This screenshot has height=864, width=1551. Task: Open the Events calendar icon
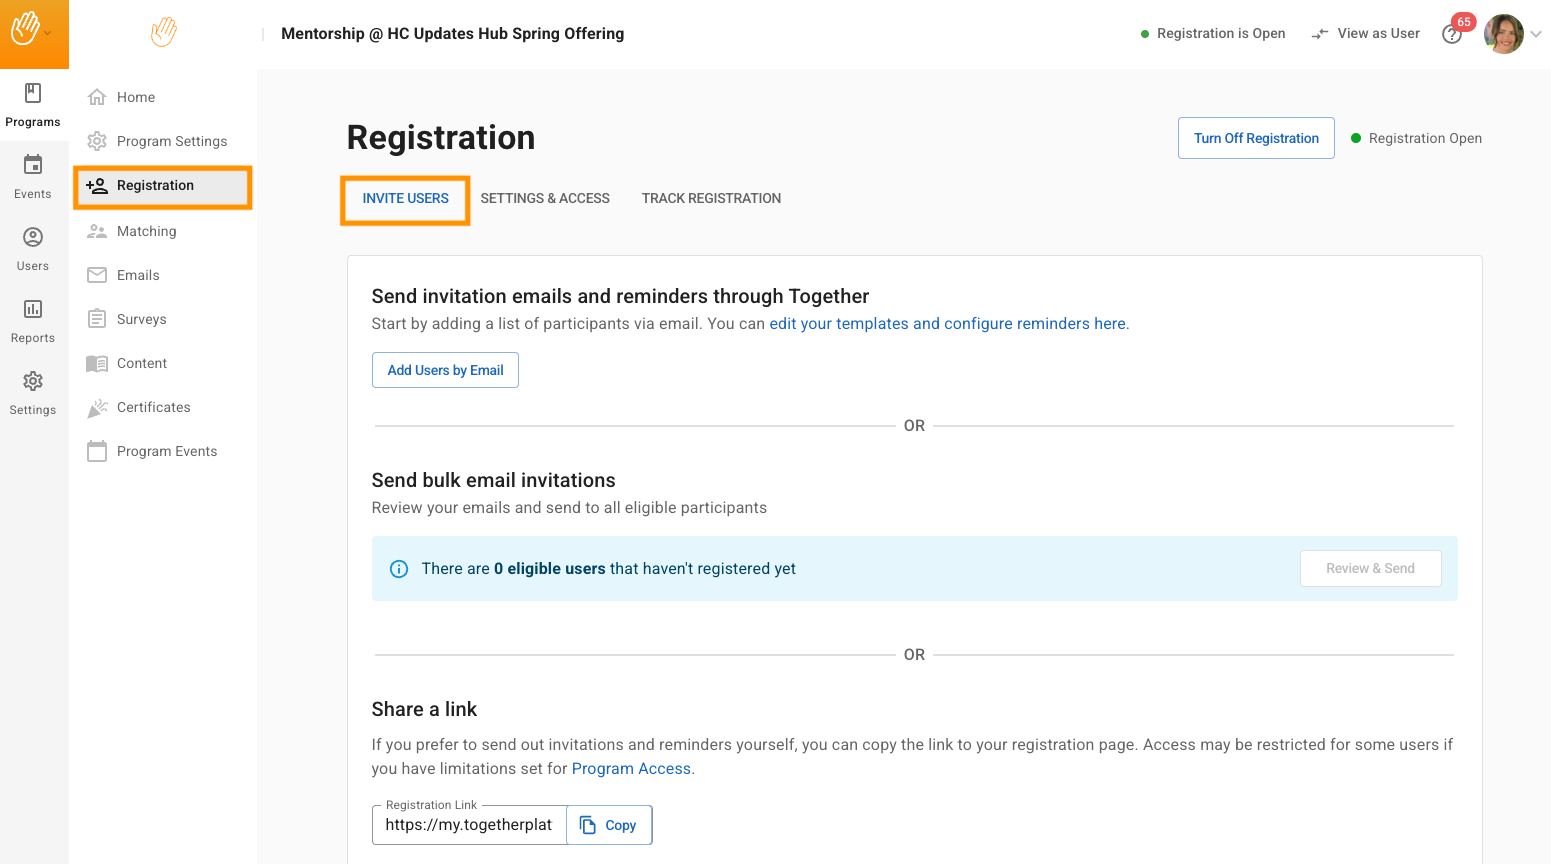tap(33, 166)
